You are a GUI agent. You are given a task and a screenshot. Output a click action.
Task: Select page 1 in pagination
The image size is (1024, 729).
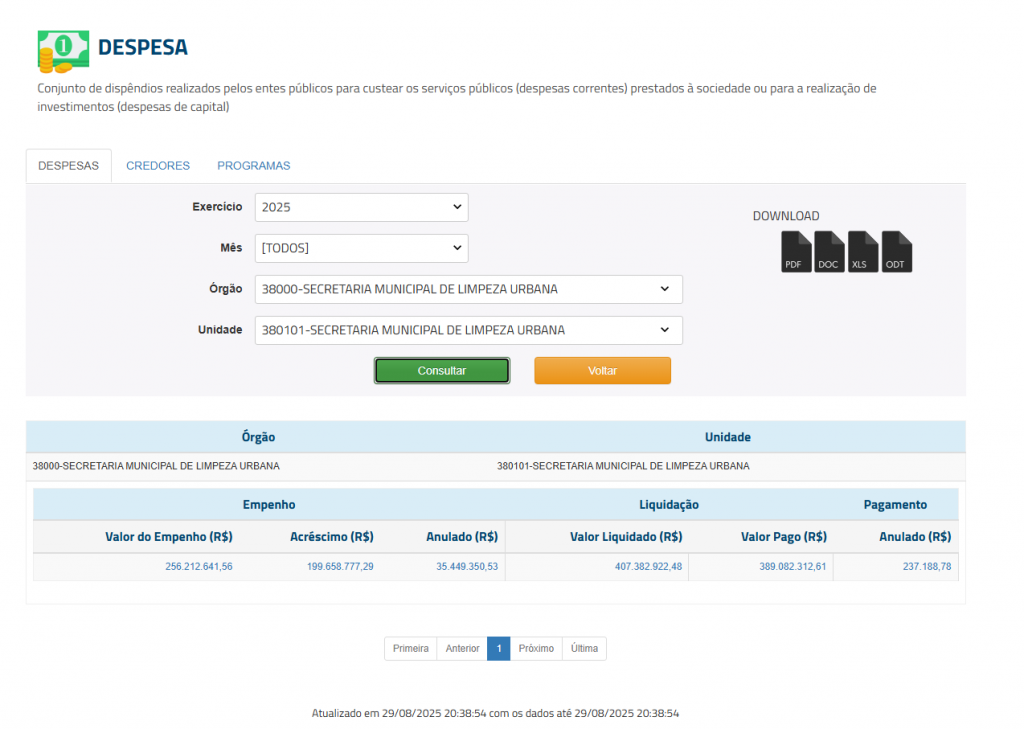click(498, 649)
